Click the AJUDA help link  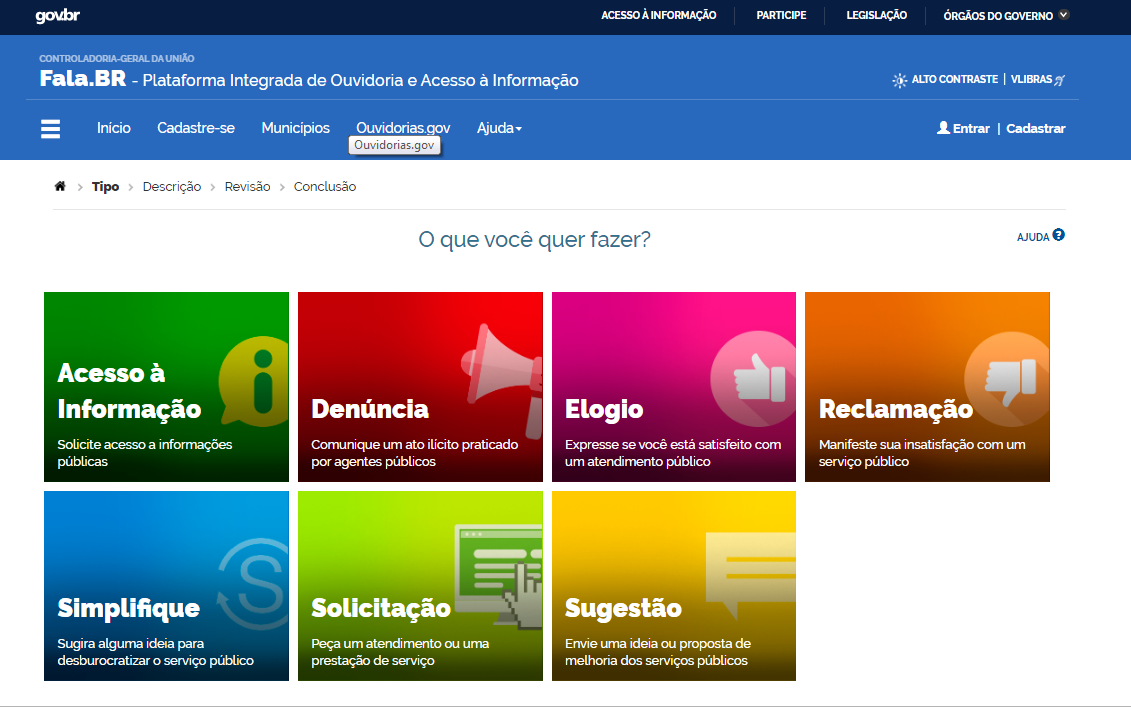tap(1033, 237)
